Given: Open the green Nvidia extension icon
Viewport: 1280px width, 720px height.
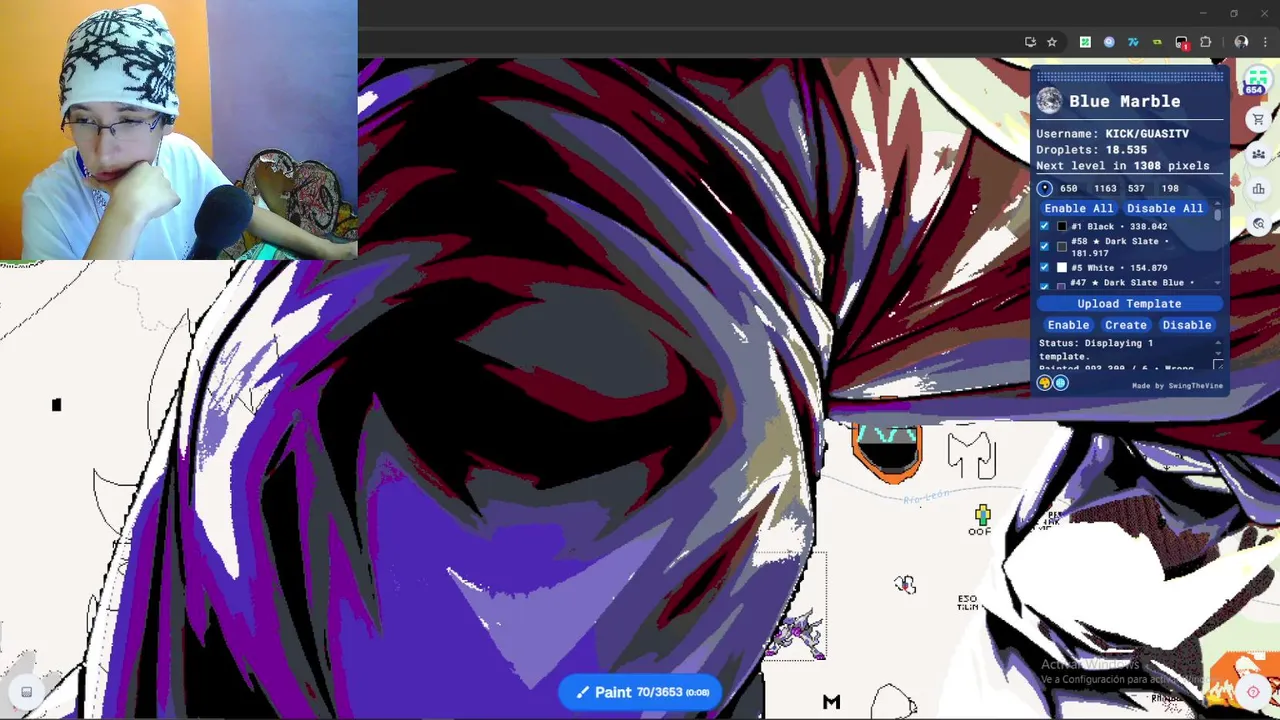Looking at the screenshot, I should (x=1157, y=42).
